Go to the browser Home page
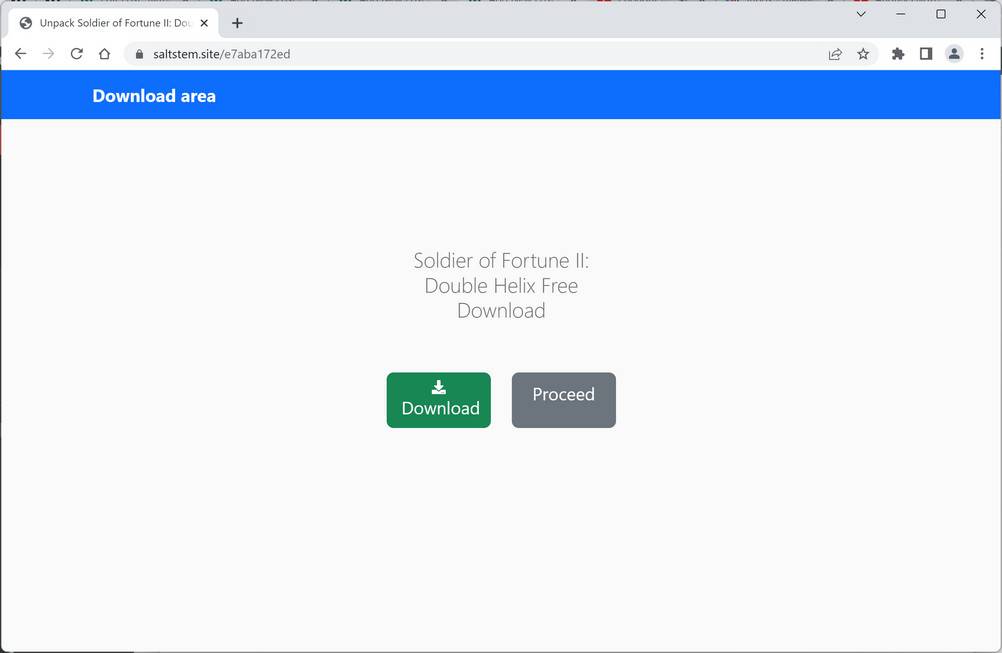This screenshot has height=653, width=1002. tap(105, 54)
